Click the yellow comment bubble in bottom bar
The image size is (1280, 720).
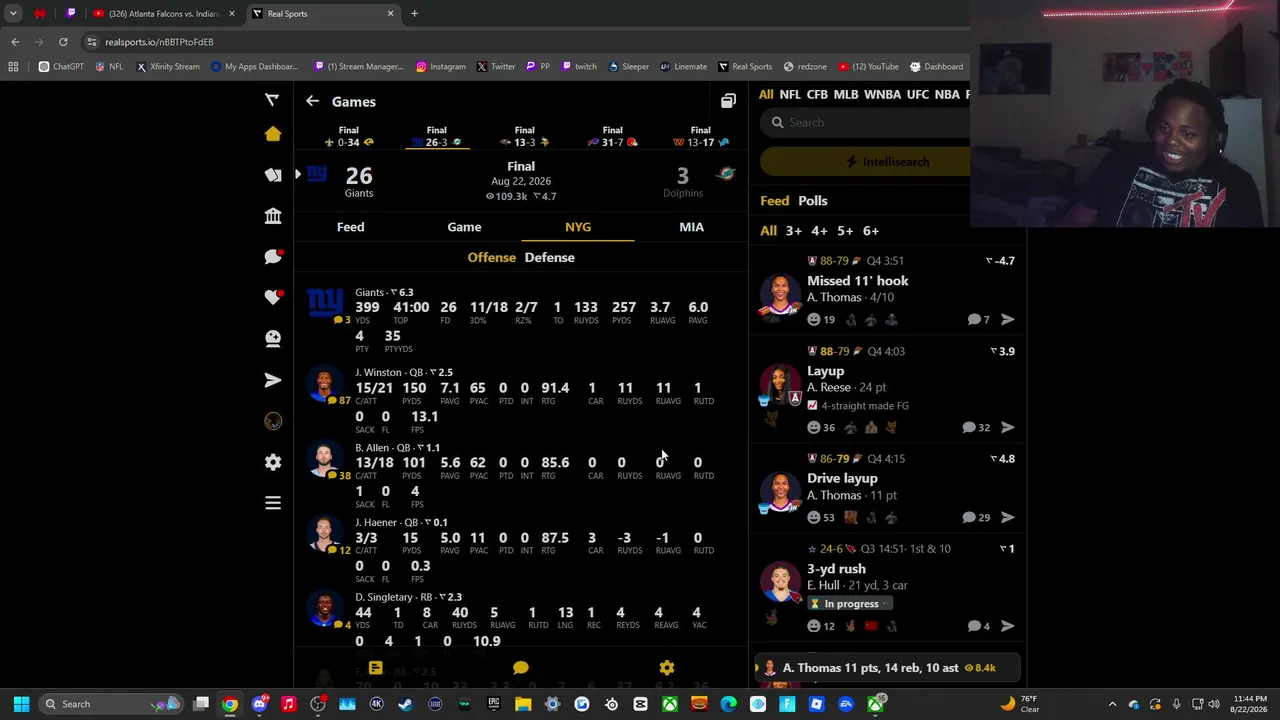[x=521, y=667]
